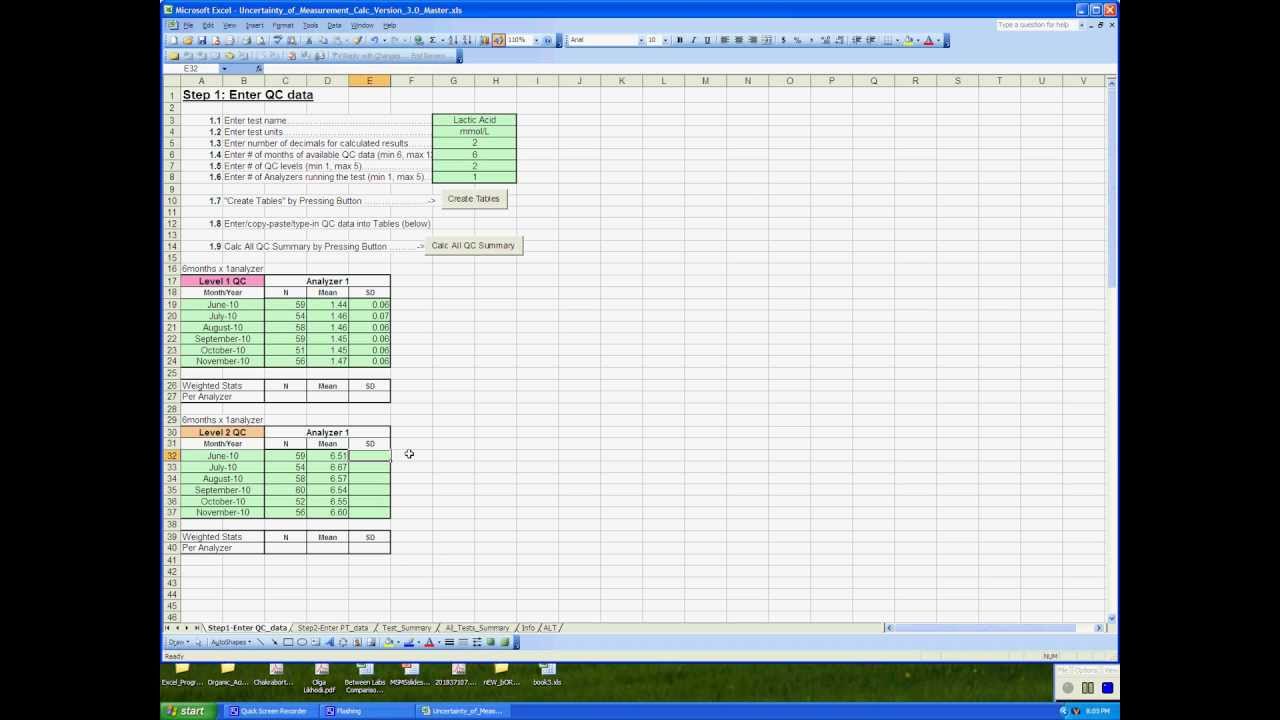Toggle Underline formatting
Viewport: 1280px width, 720px height.
coord(708,40)
